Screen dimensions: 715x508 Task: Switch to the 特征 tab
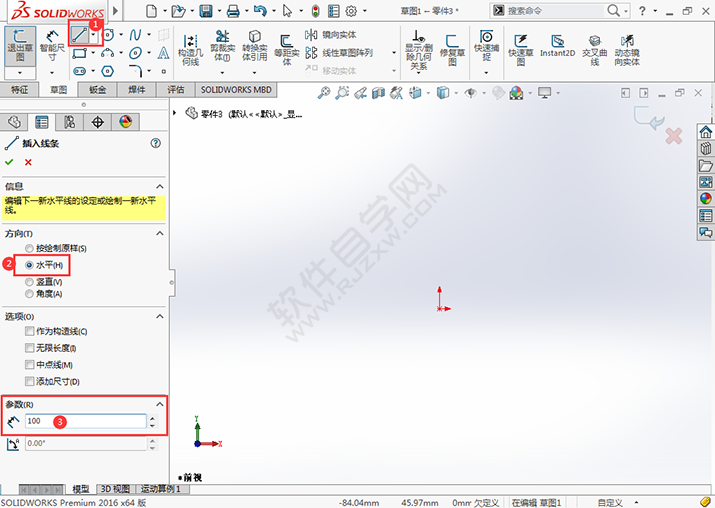coord(19,90)
